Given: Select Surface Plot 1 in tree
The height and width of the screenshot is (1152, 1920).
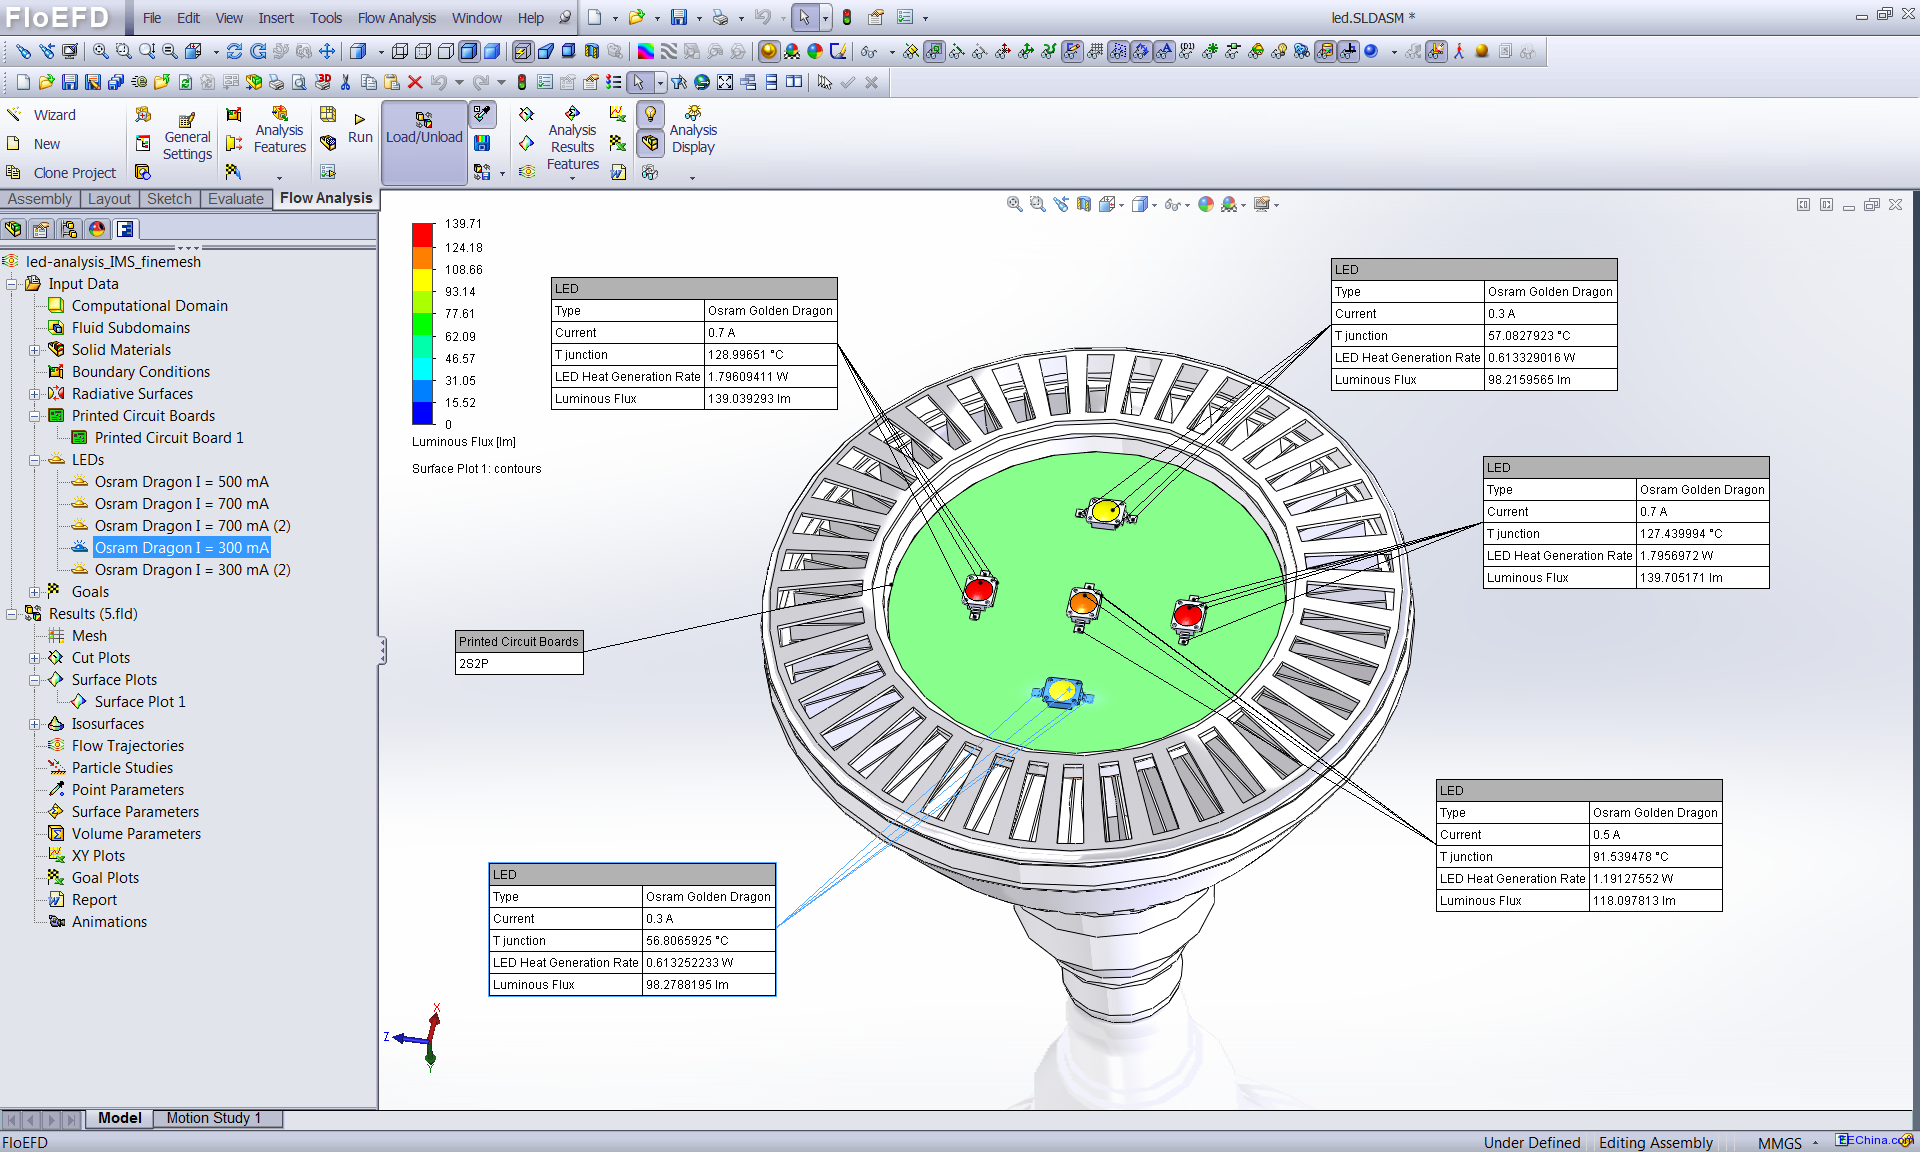Looking at the screenshot, I should [x=140, y=702].
